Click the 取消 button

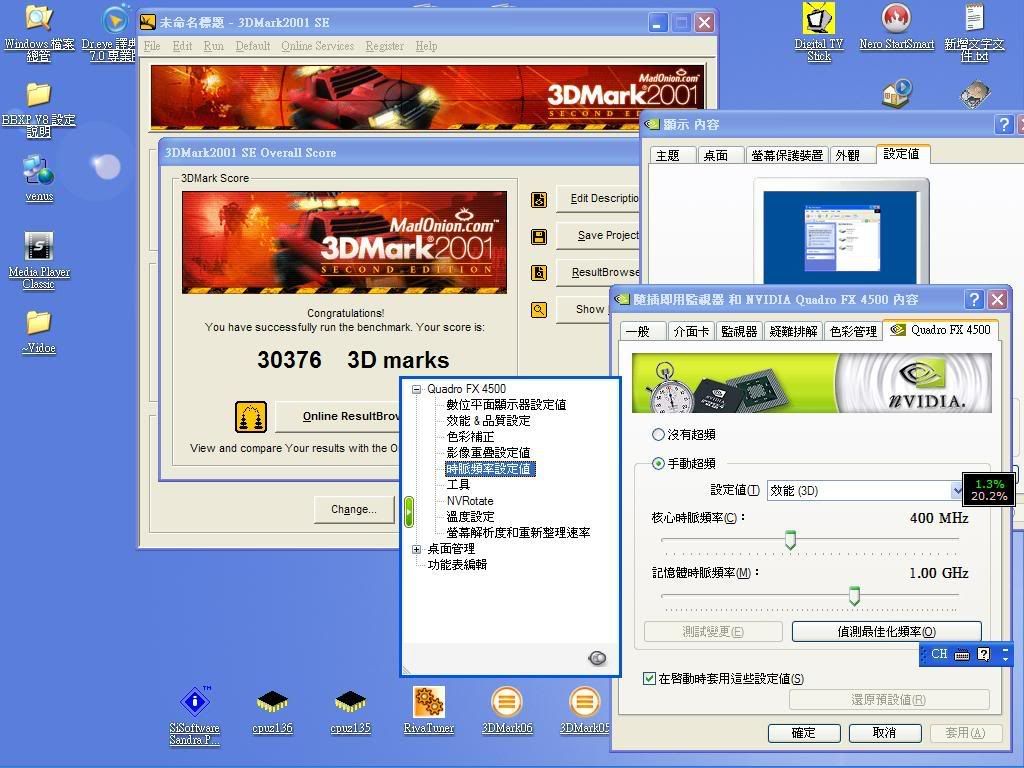(x=885, y=733)
